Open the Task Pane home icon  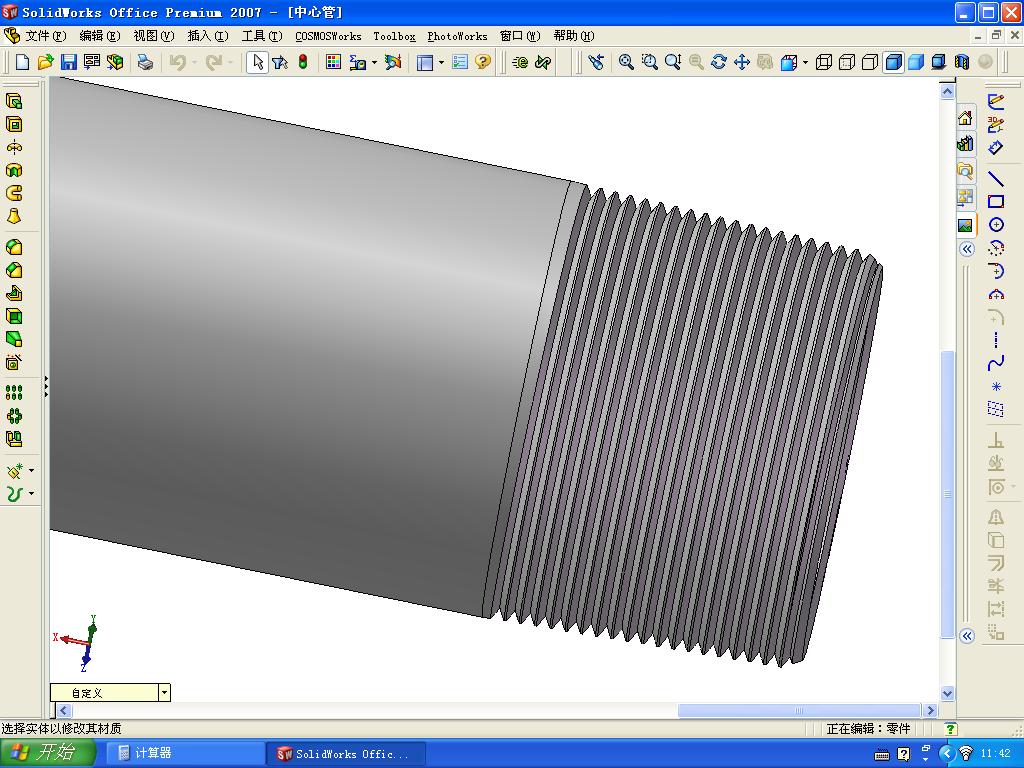(x=965, y=118)
